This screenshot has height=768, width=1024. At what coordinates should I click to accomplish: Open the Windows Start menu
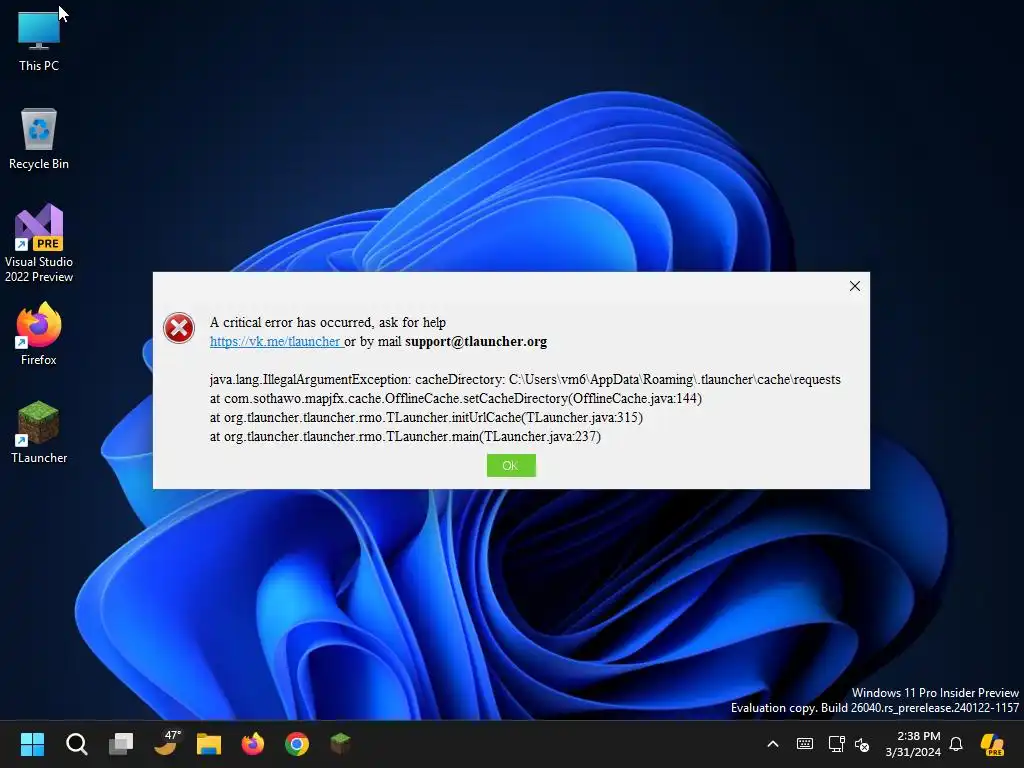32,744
